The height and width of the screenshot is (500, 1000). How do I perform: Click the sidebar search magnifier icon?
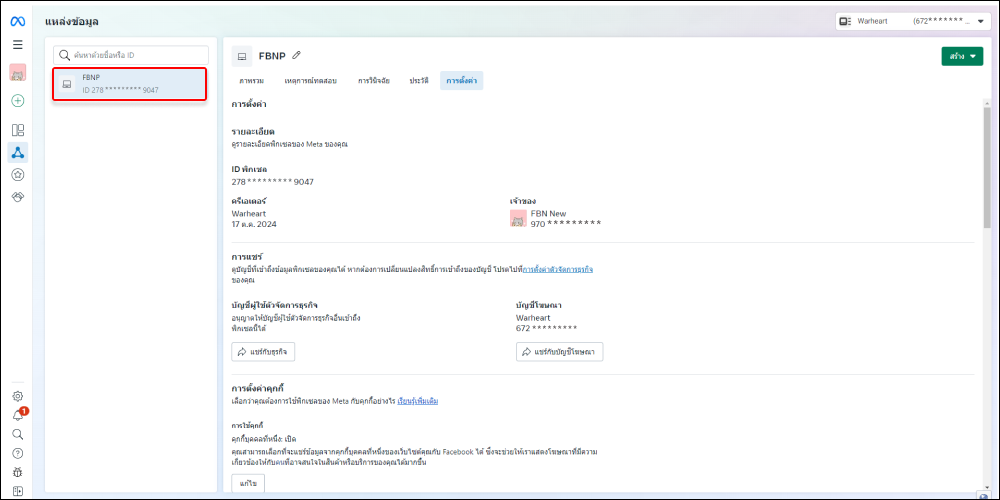[18, 434]
